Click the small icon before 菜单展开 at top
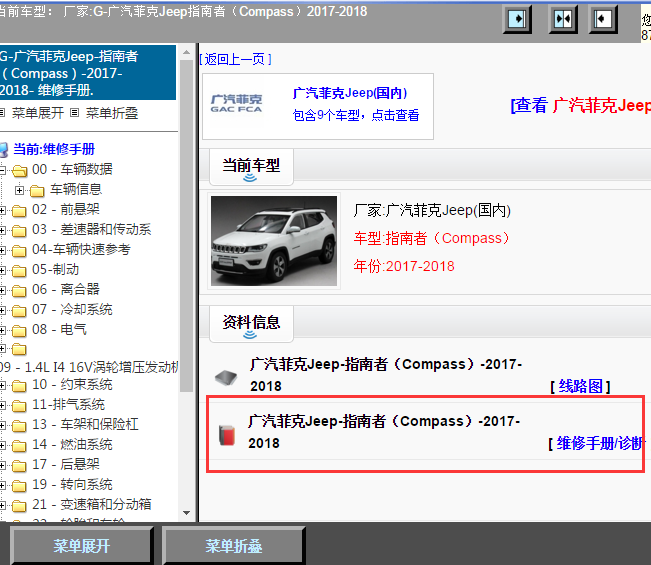 click(2, 113)
